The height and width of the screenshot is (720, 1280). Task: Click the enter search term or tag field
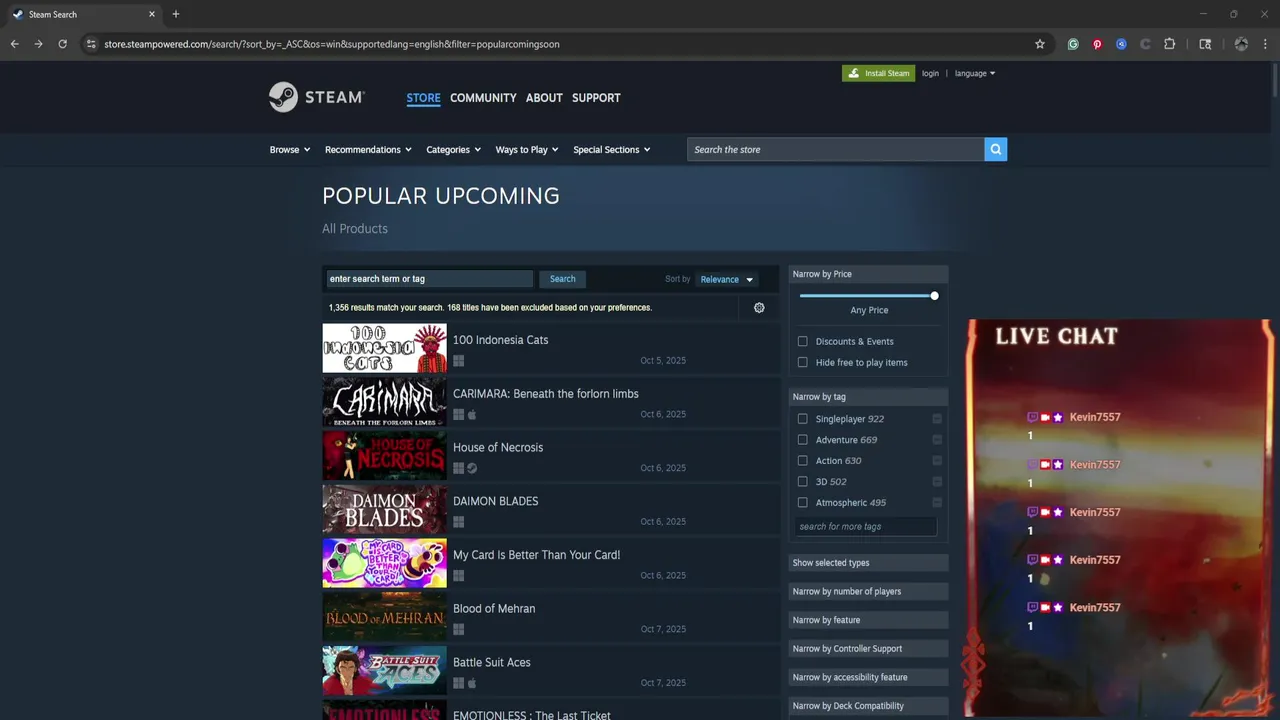430,279
